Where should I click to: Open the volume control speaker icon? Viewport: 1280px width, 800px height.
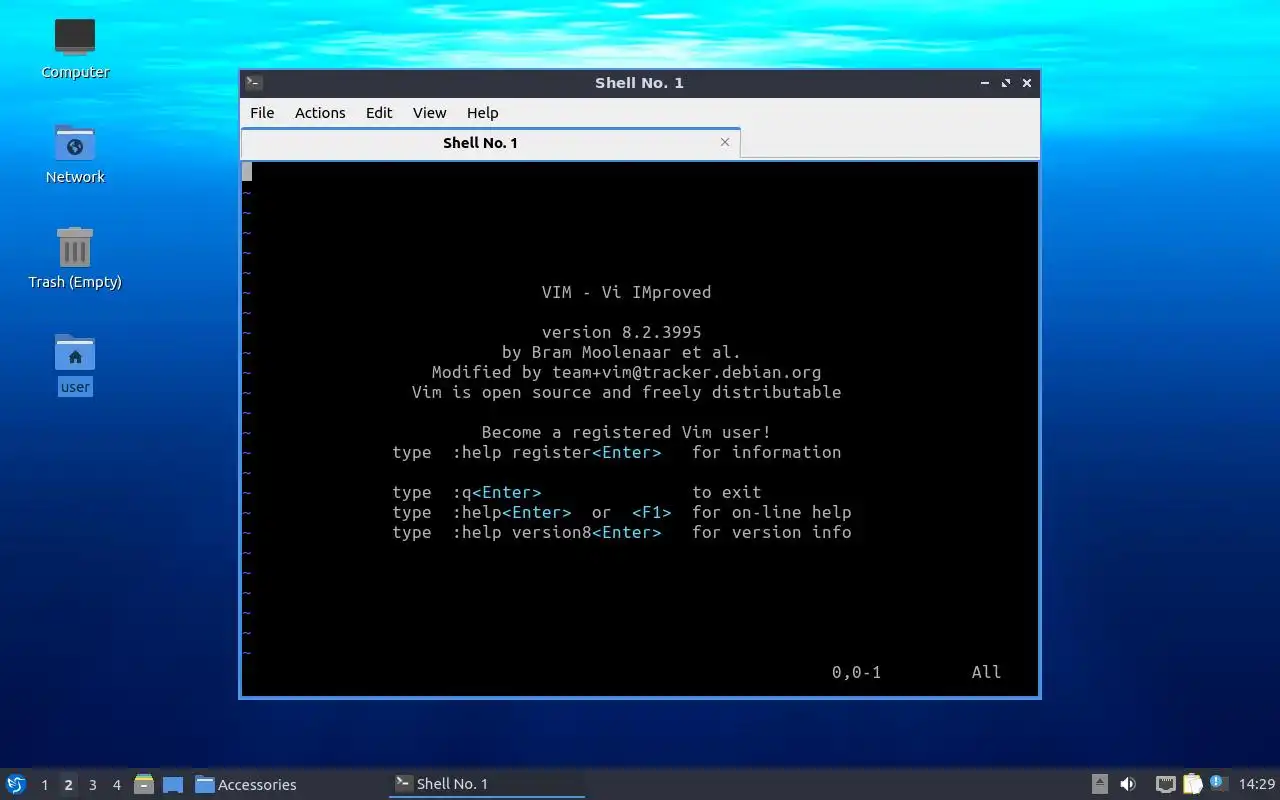1128,784
